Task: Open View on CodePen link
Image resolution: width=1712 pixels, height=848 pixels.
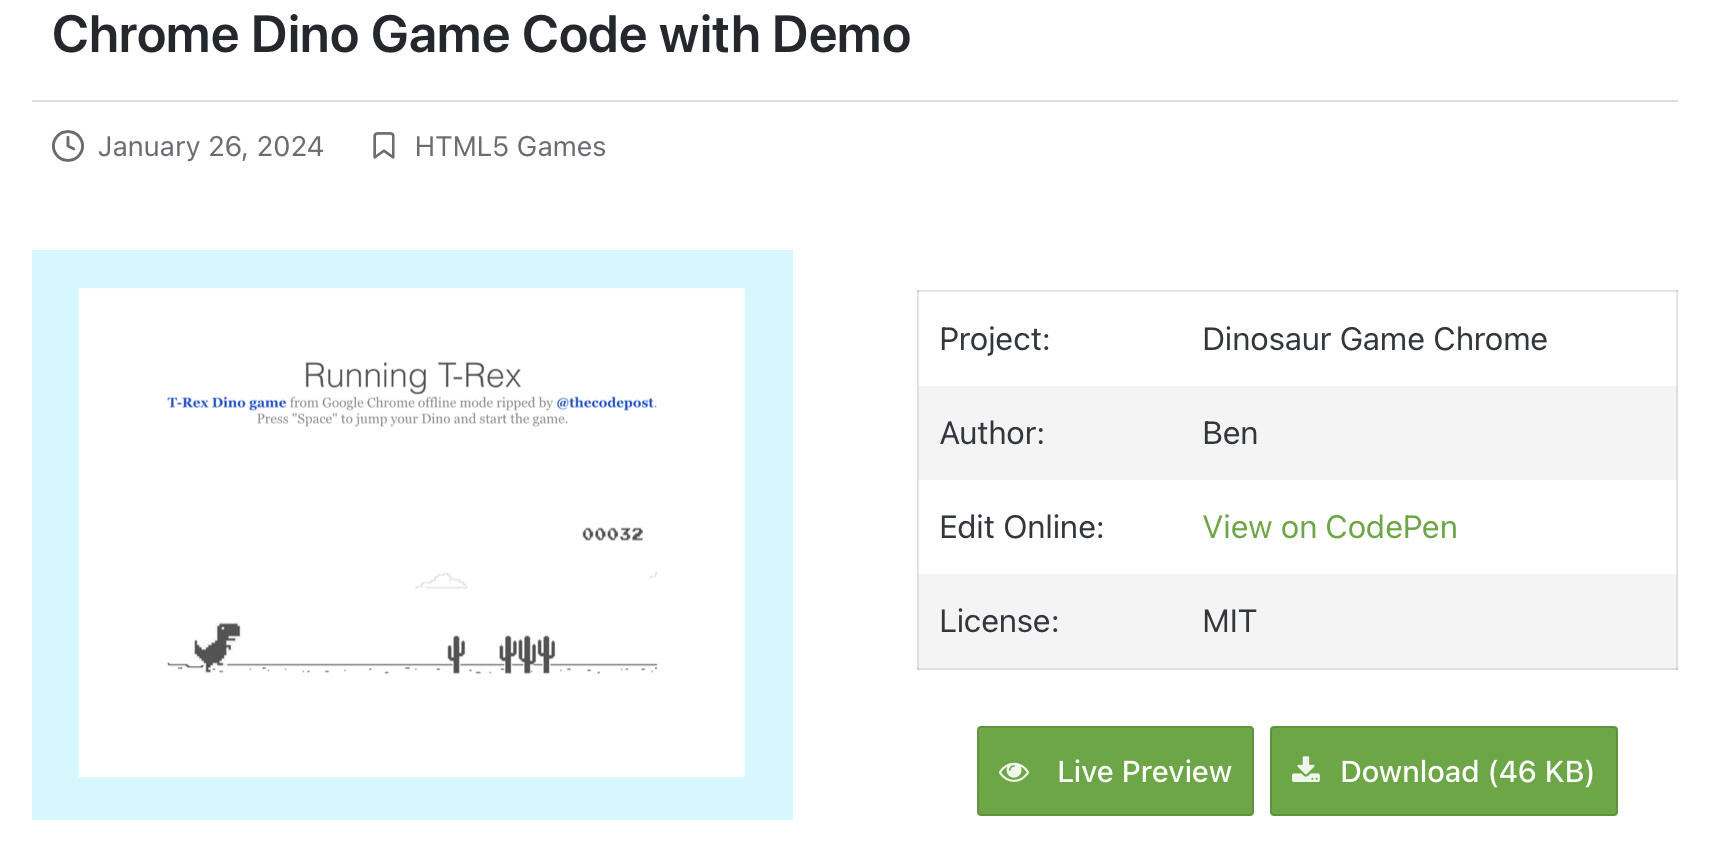Action: coord(1330,527)
